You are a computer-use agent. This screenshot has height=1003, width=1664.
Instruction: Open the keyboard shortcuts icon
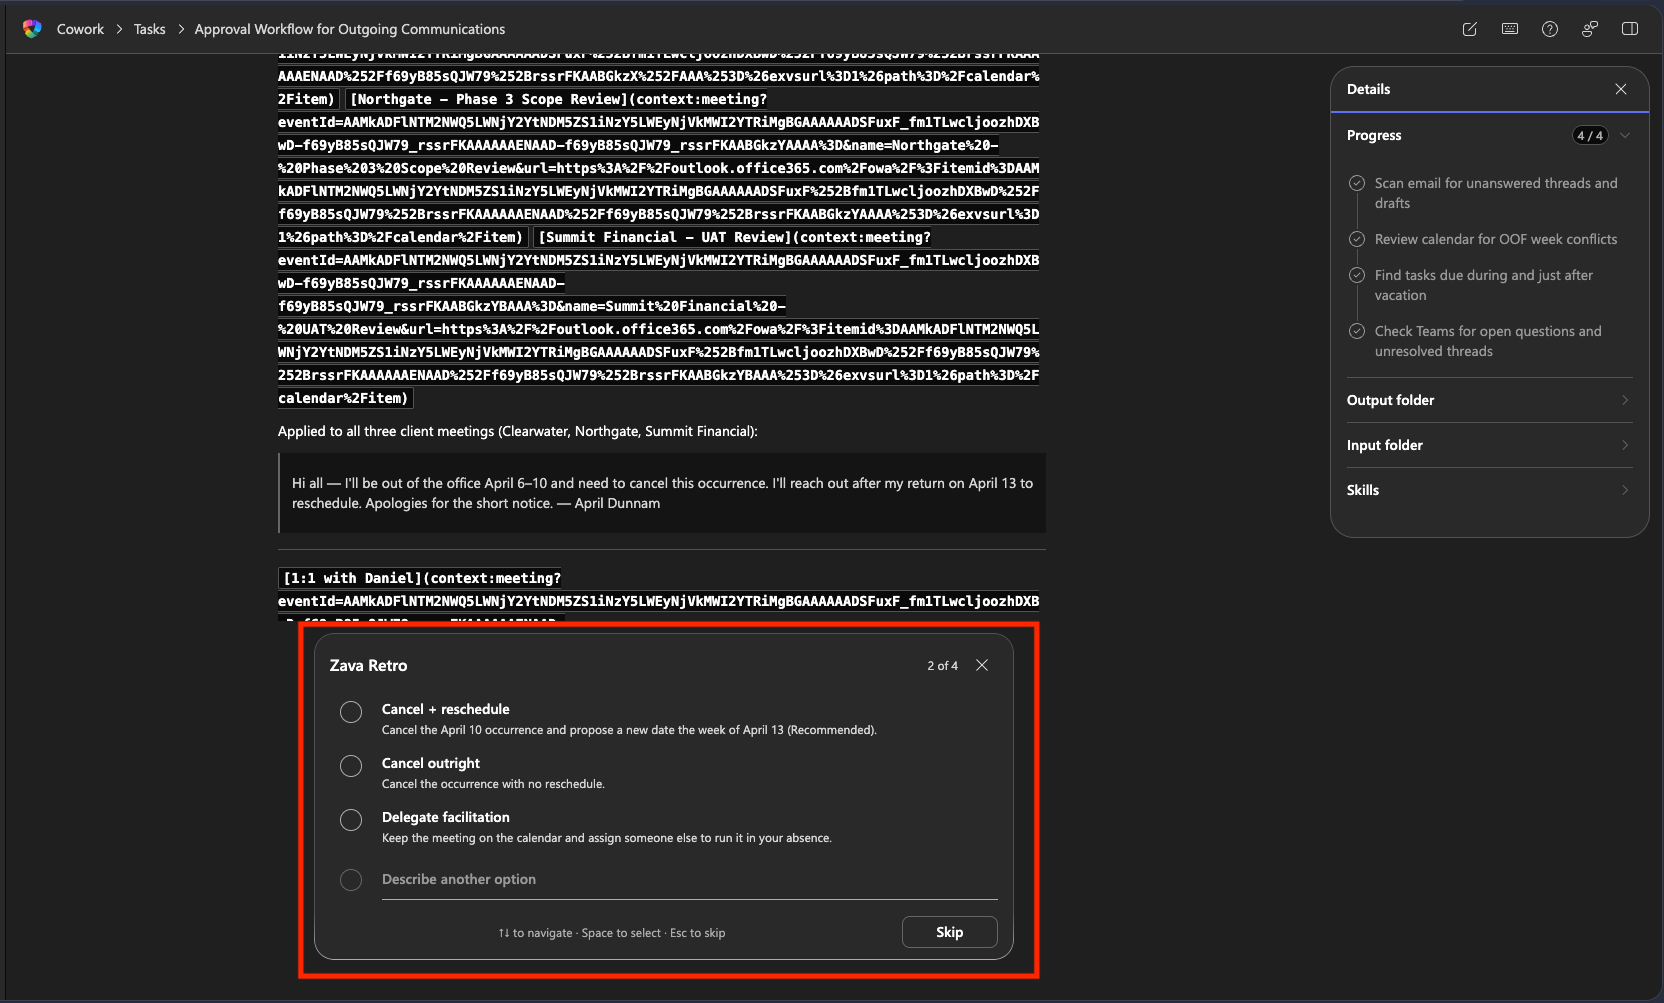1509,29
